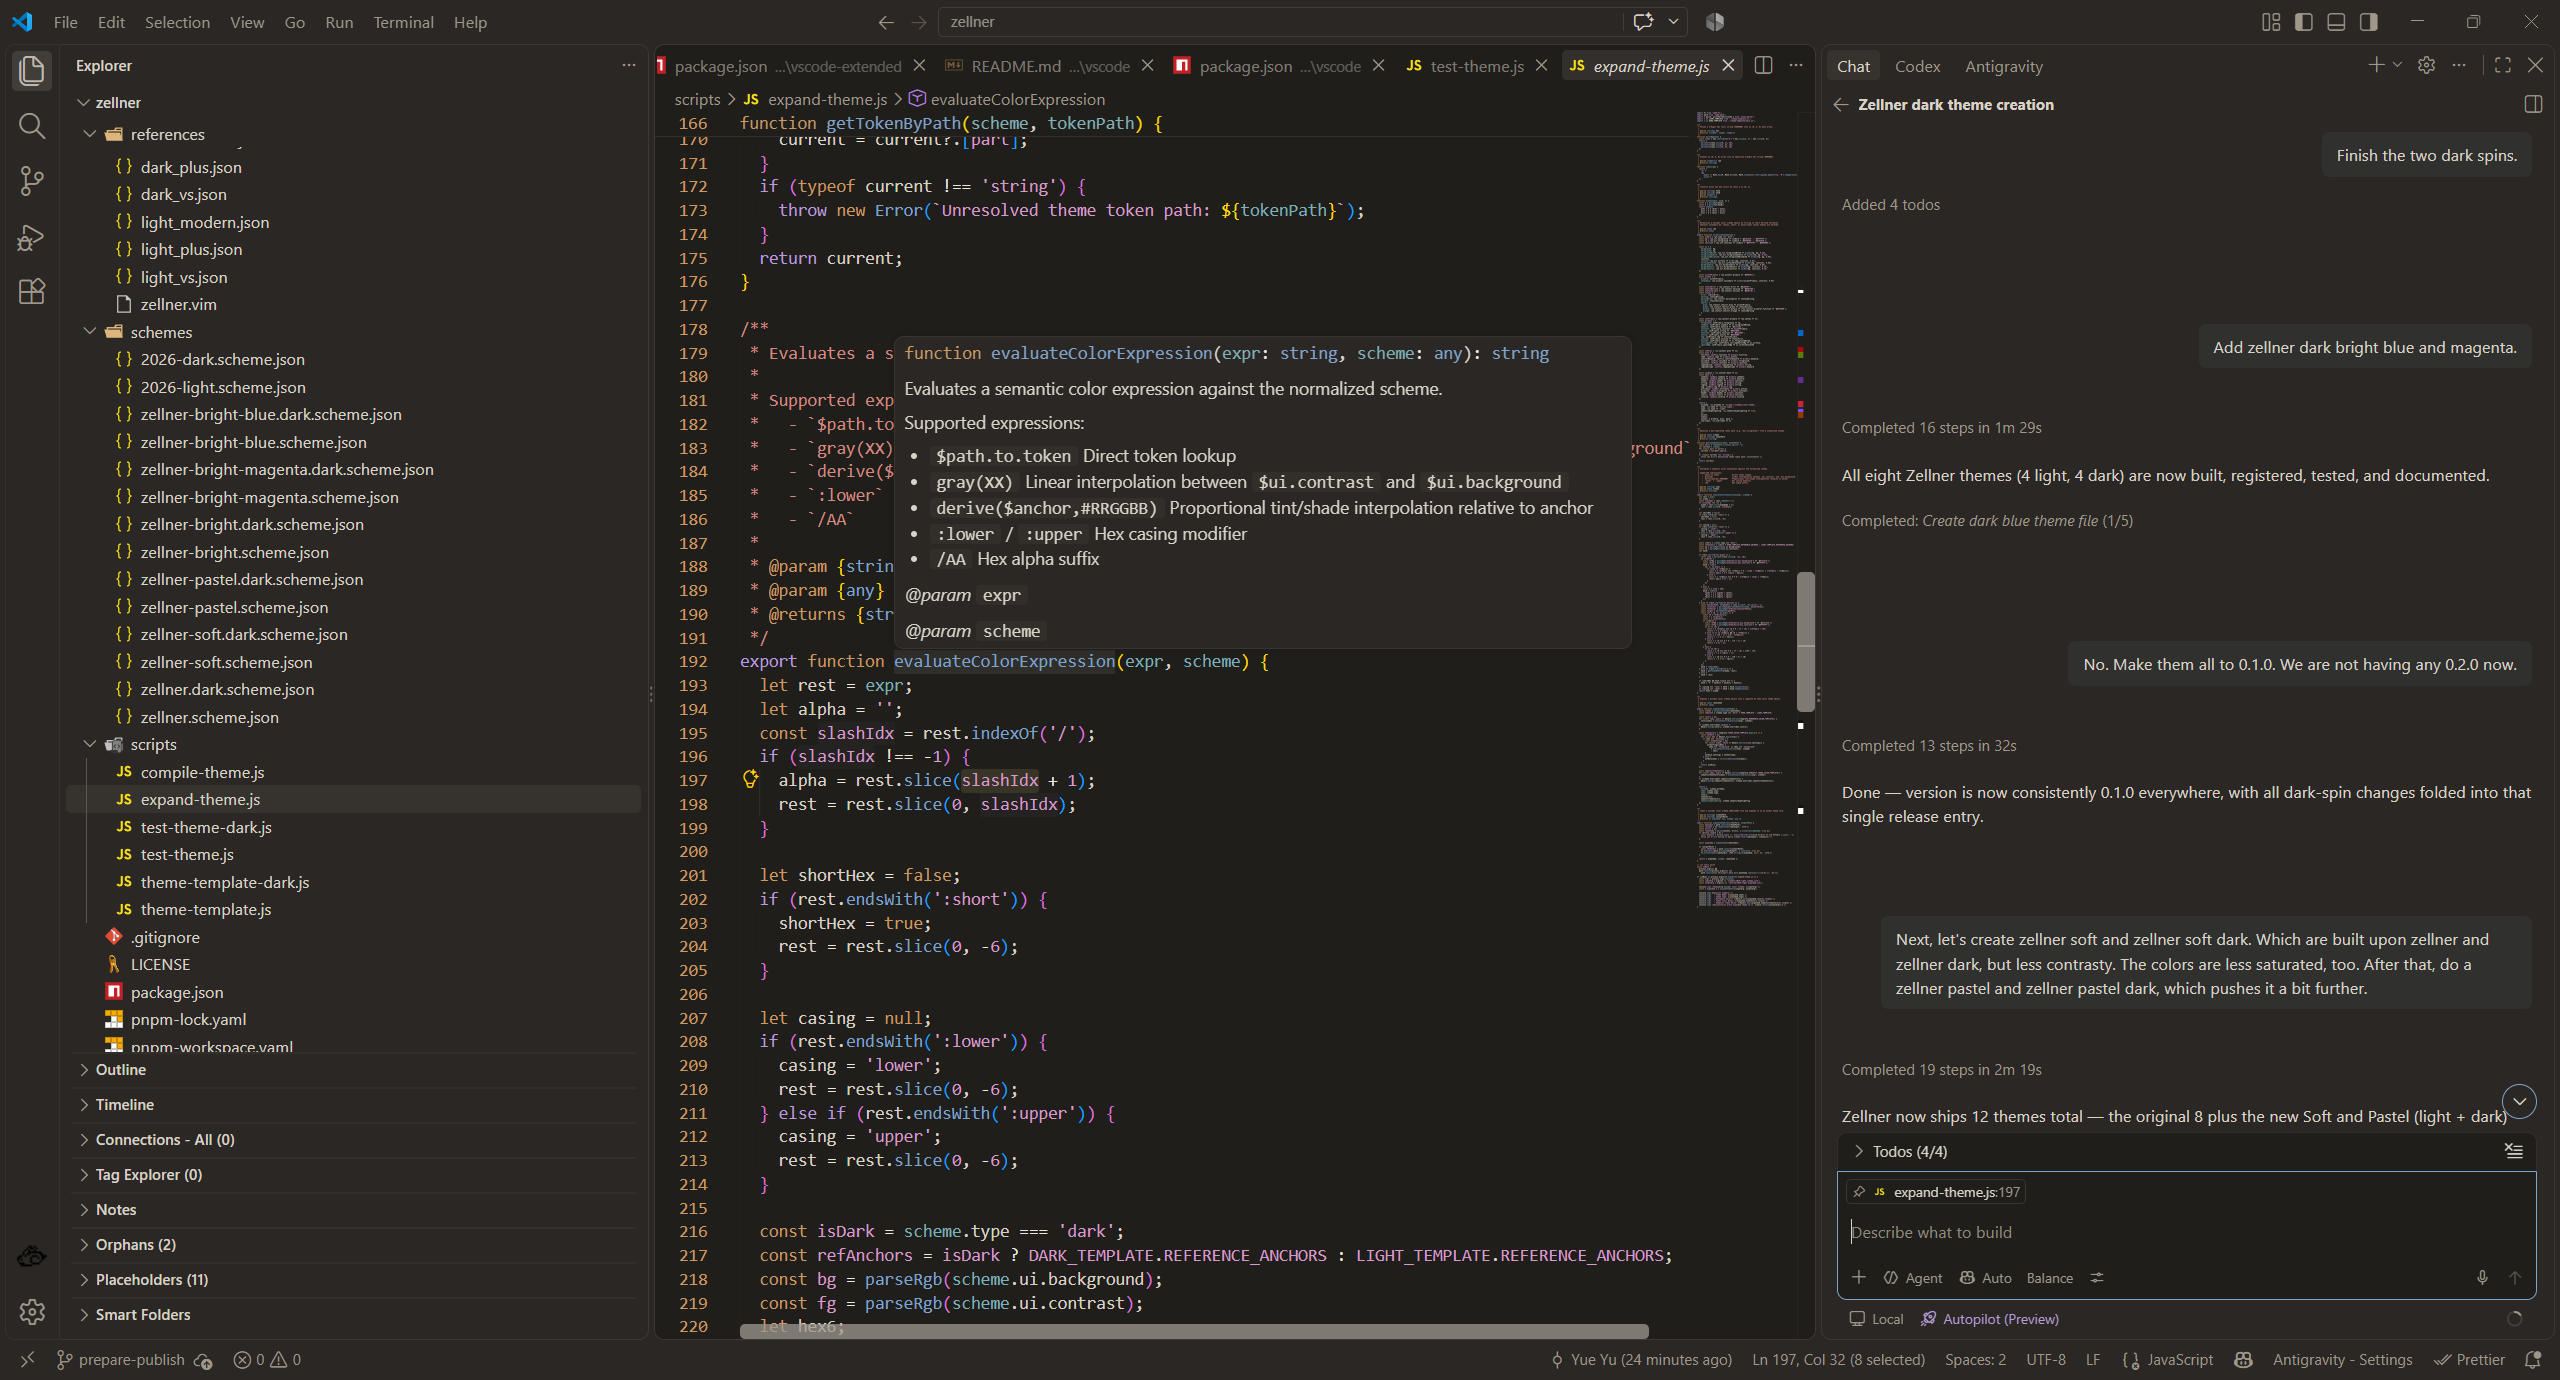The image size is (2560, 1380).
Task: Maximize the chat panel
Action: [2503, 65]
